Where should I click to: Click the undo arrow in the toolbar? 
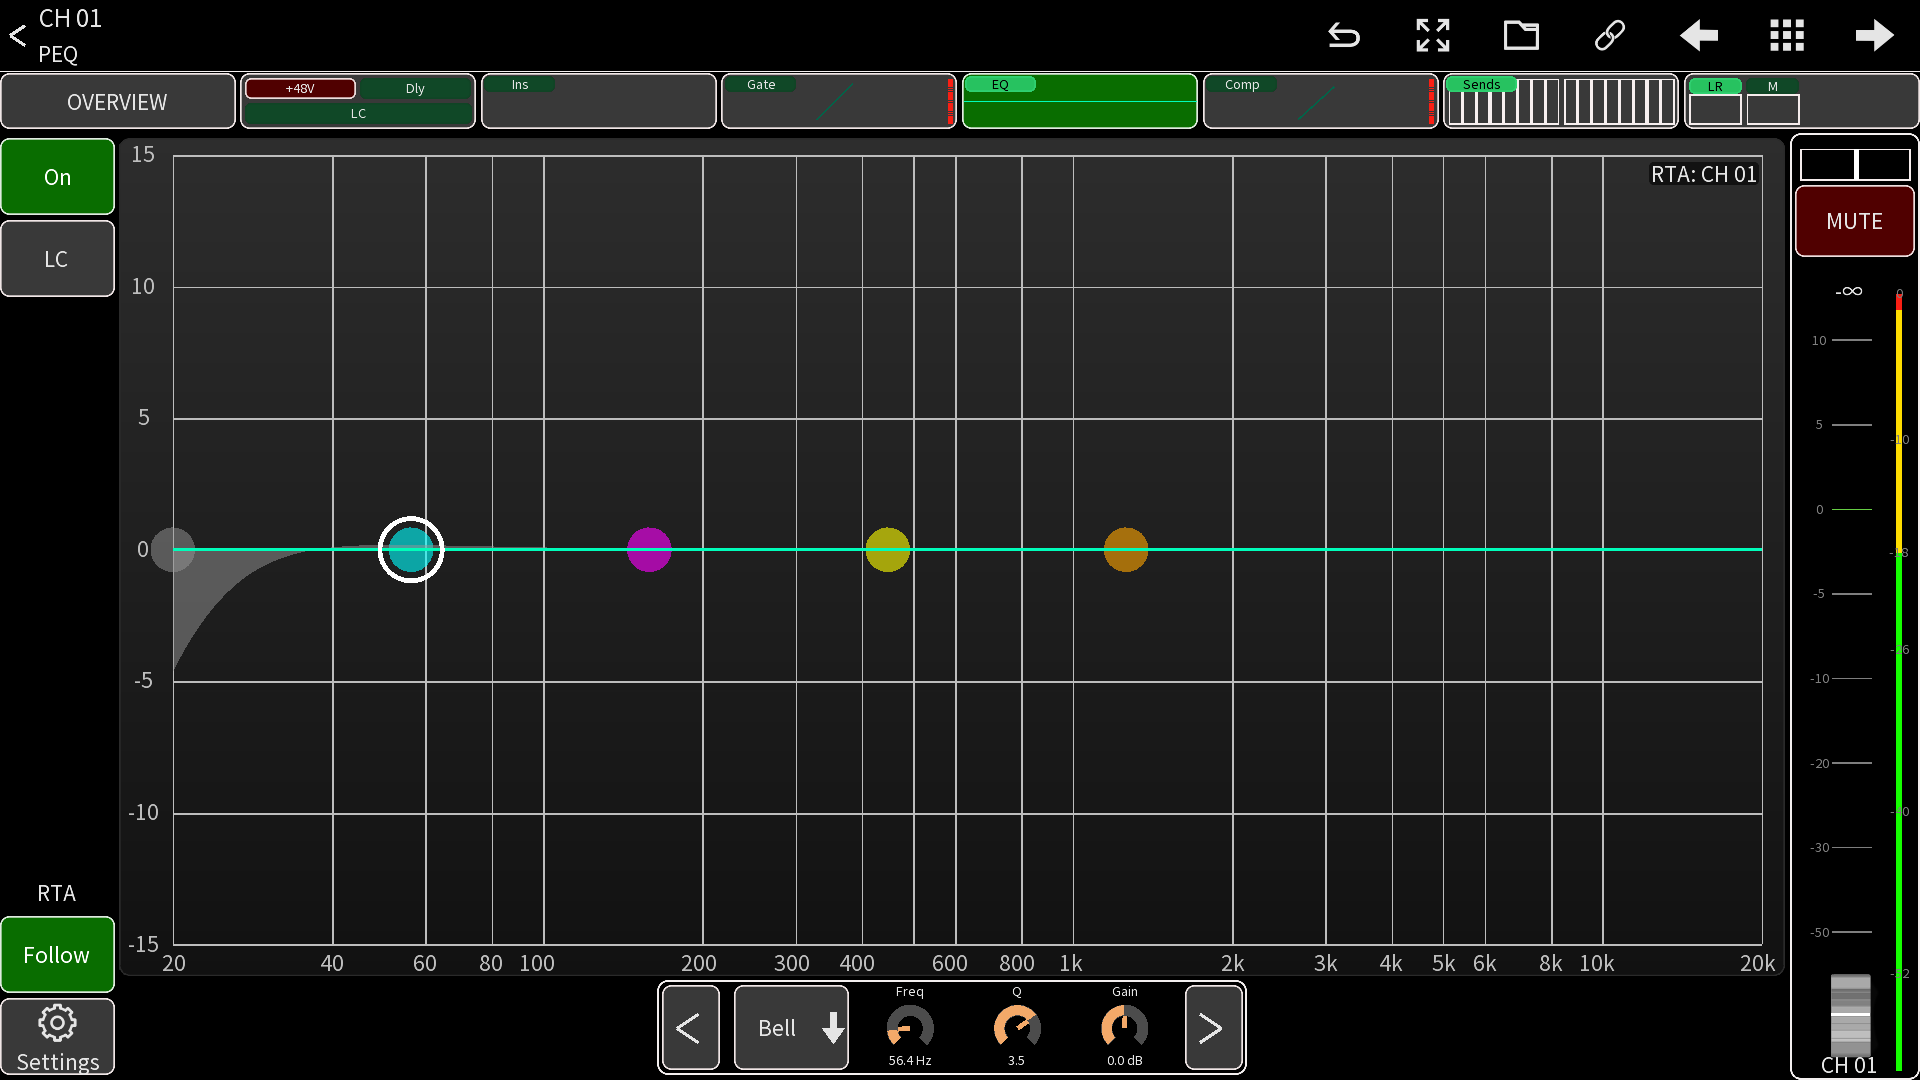click(x=1344, y=35)
